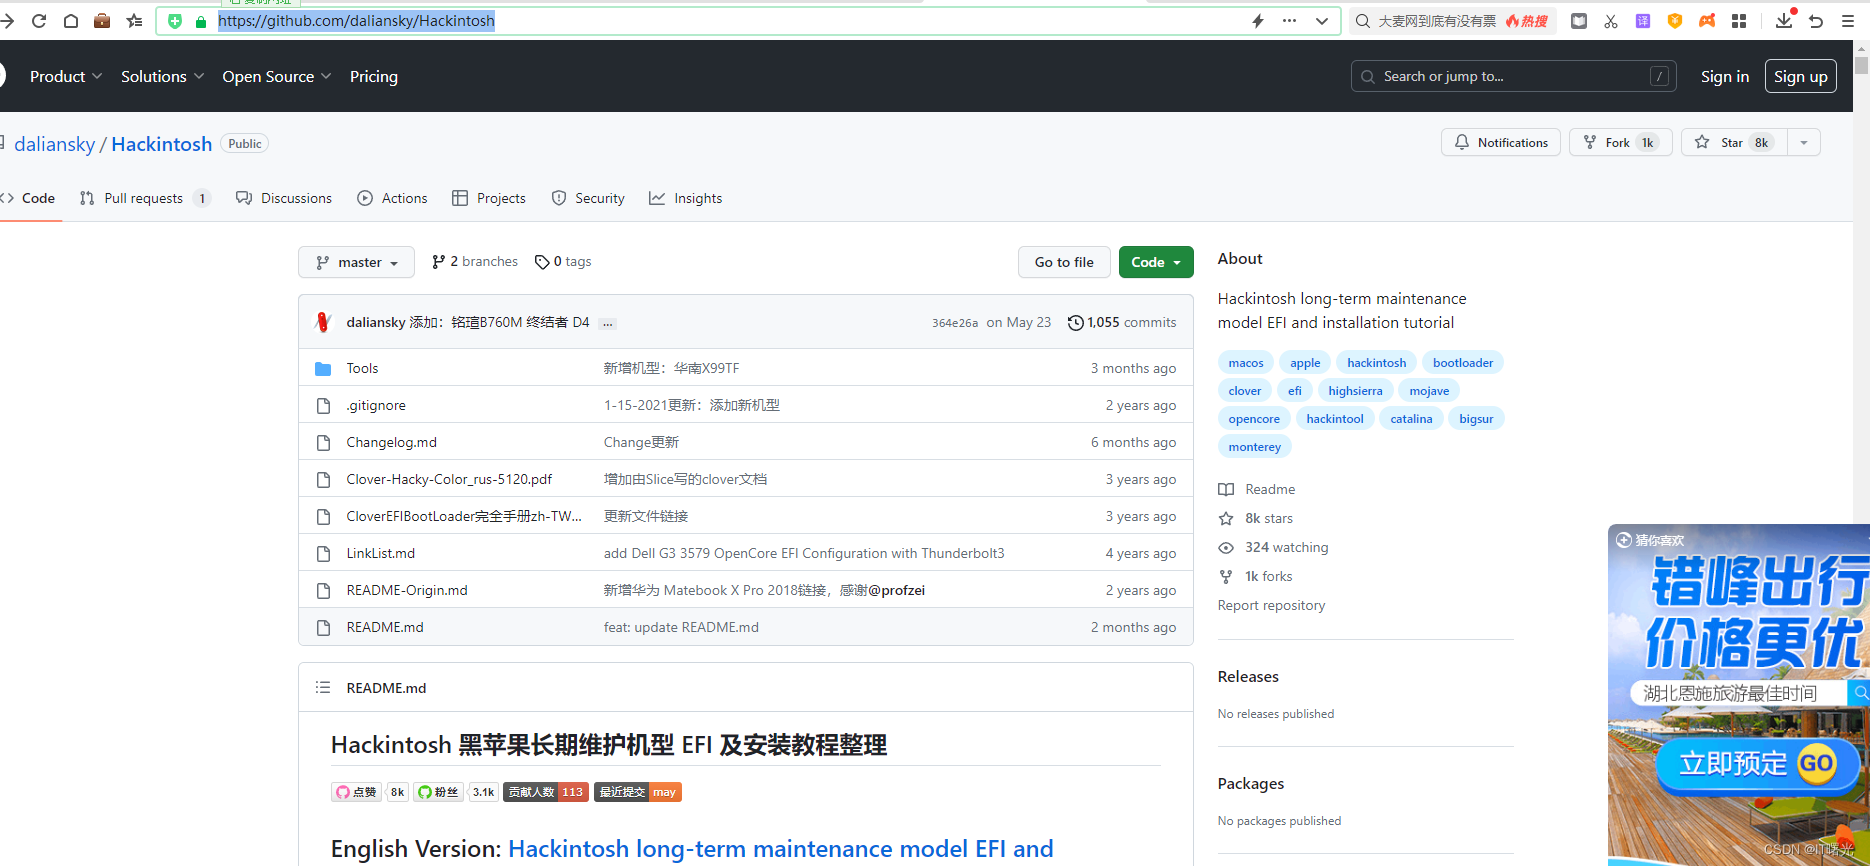The width and height of the screenshot is (1870, 866).
Task: Star the repository
Action: pos(1735,142)
